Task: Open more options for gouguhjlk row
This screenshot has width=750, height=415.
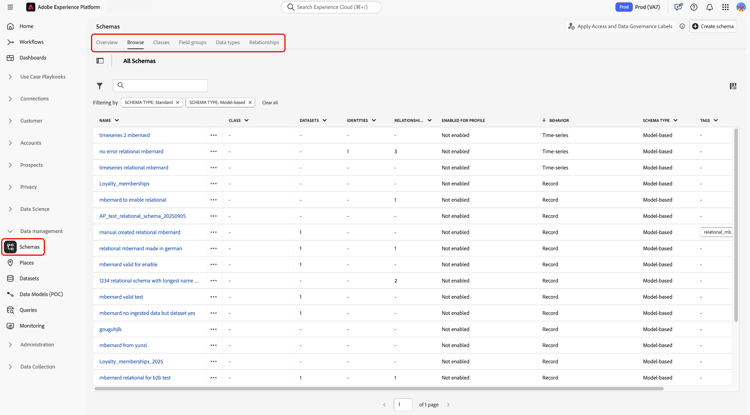Action: click(x=213, y=329)
